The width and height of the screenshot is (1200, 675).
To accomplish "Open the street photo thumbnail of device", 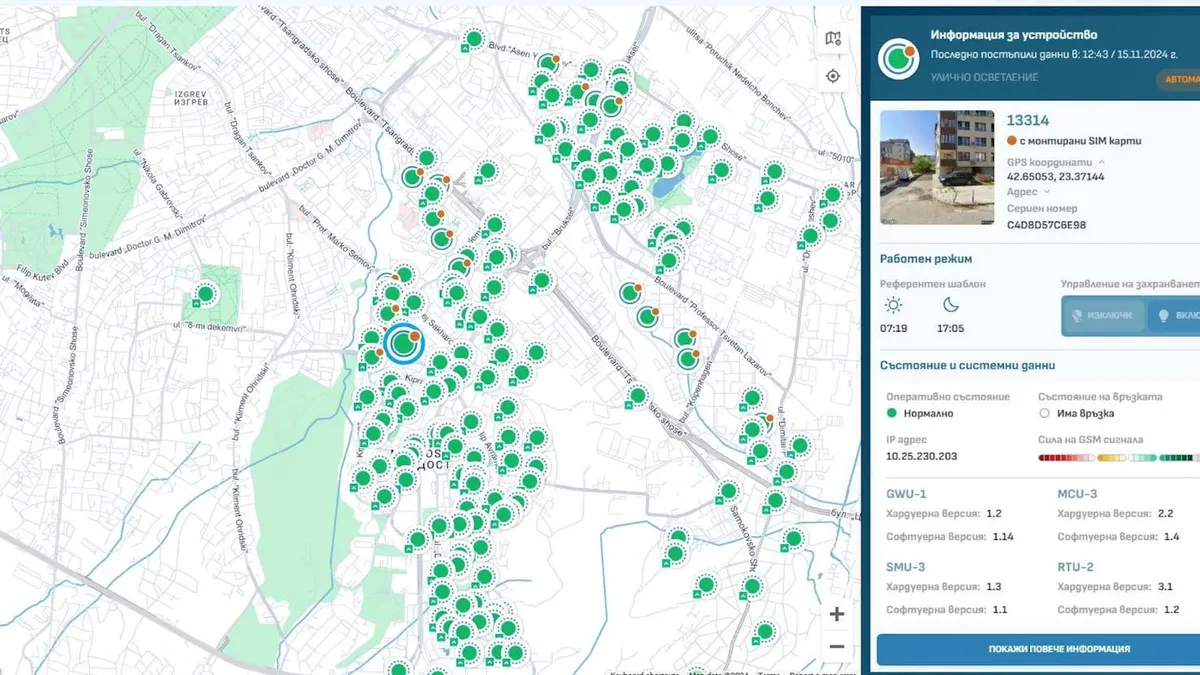I will (937, 167).
